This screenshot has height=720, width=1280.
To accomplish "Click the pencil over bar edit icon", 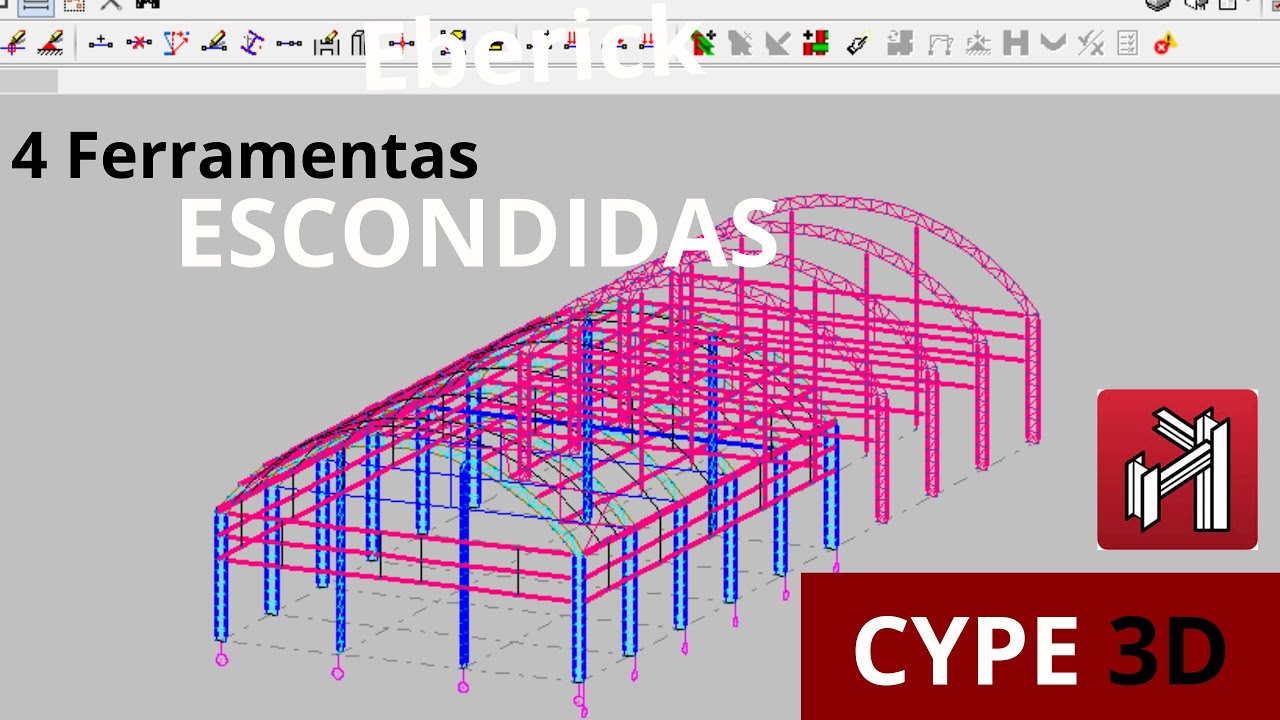I will [x=213, y=43].
